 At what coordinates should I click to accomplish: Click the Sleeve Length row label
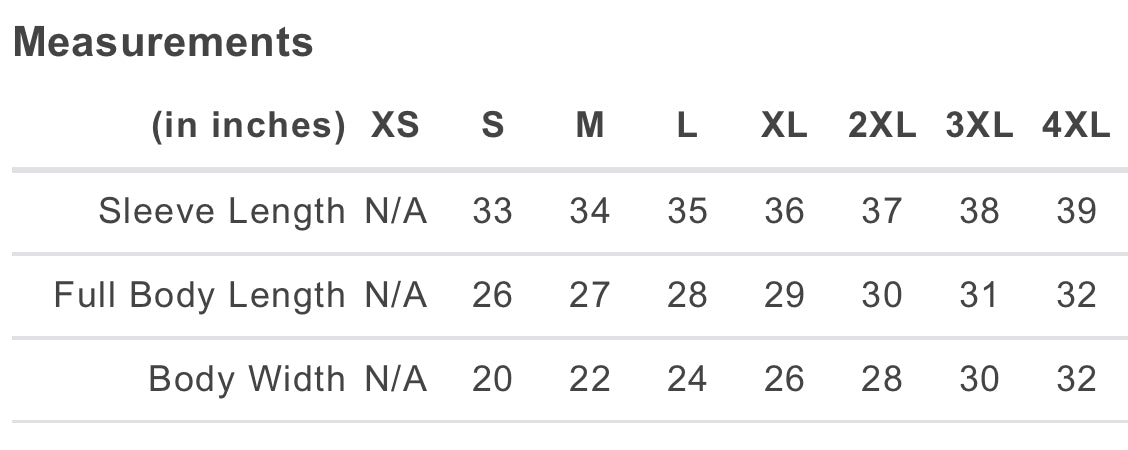tap(221, 211)
